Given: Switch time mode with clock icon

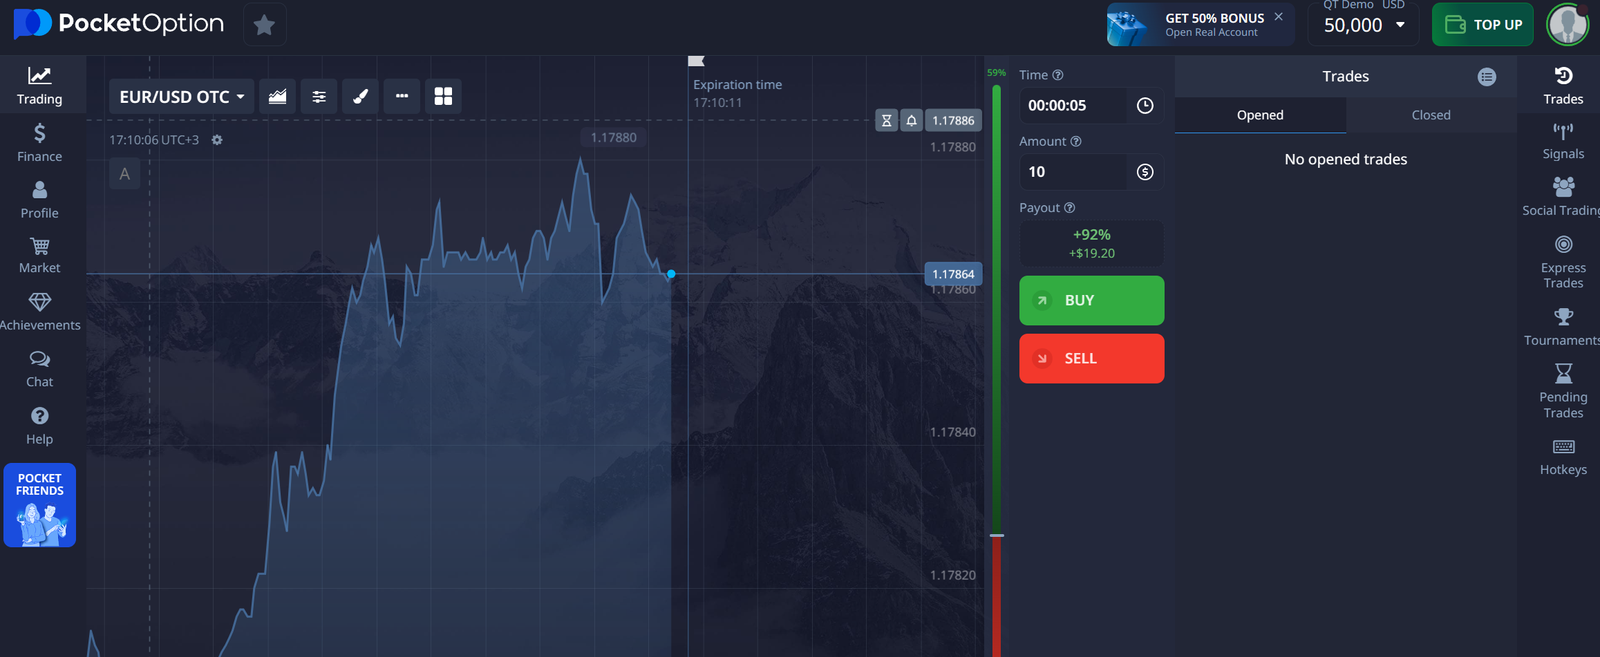Looking at the screenshot, I should coord(1145,105).
